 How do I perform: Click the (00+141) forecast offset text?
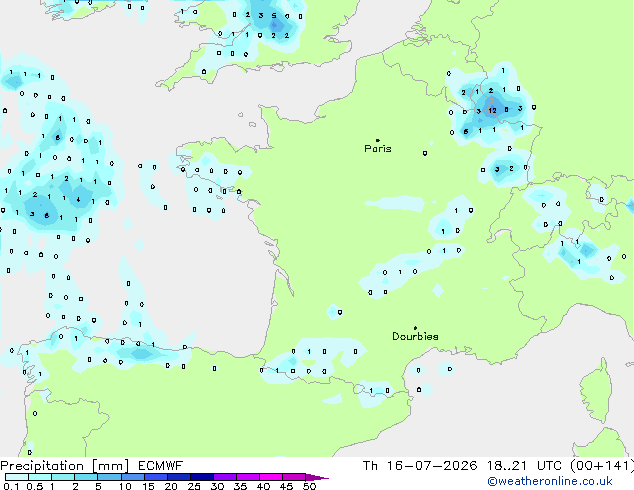[x=602, y=466]
